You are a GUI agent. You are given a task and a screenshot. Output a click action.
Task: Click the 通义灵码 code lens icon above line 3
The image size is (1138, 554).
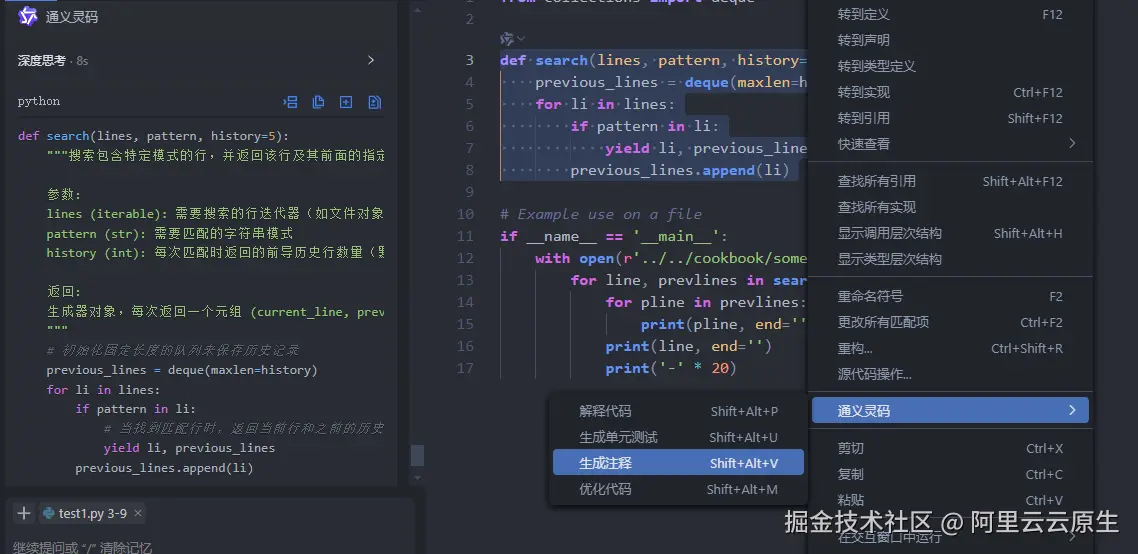507,38
